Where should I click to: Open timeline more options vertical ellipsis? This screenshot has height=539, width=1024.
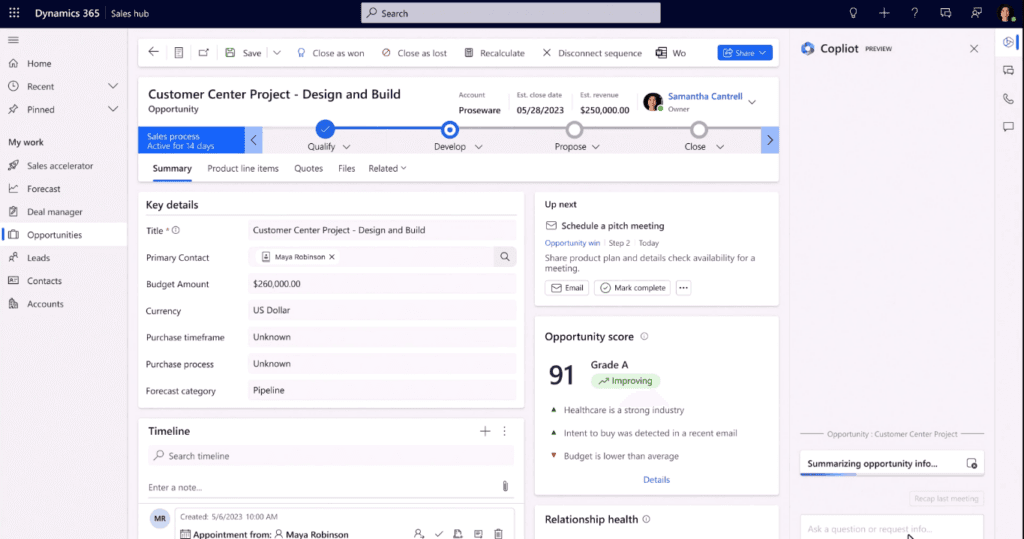click(504, 431)
